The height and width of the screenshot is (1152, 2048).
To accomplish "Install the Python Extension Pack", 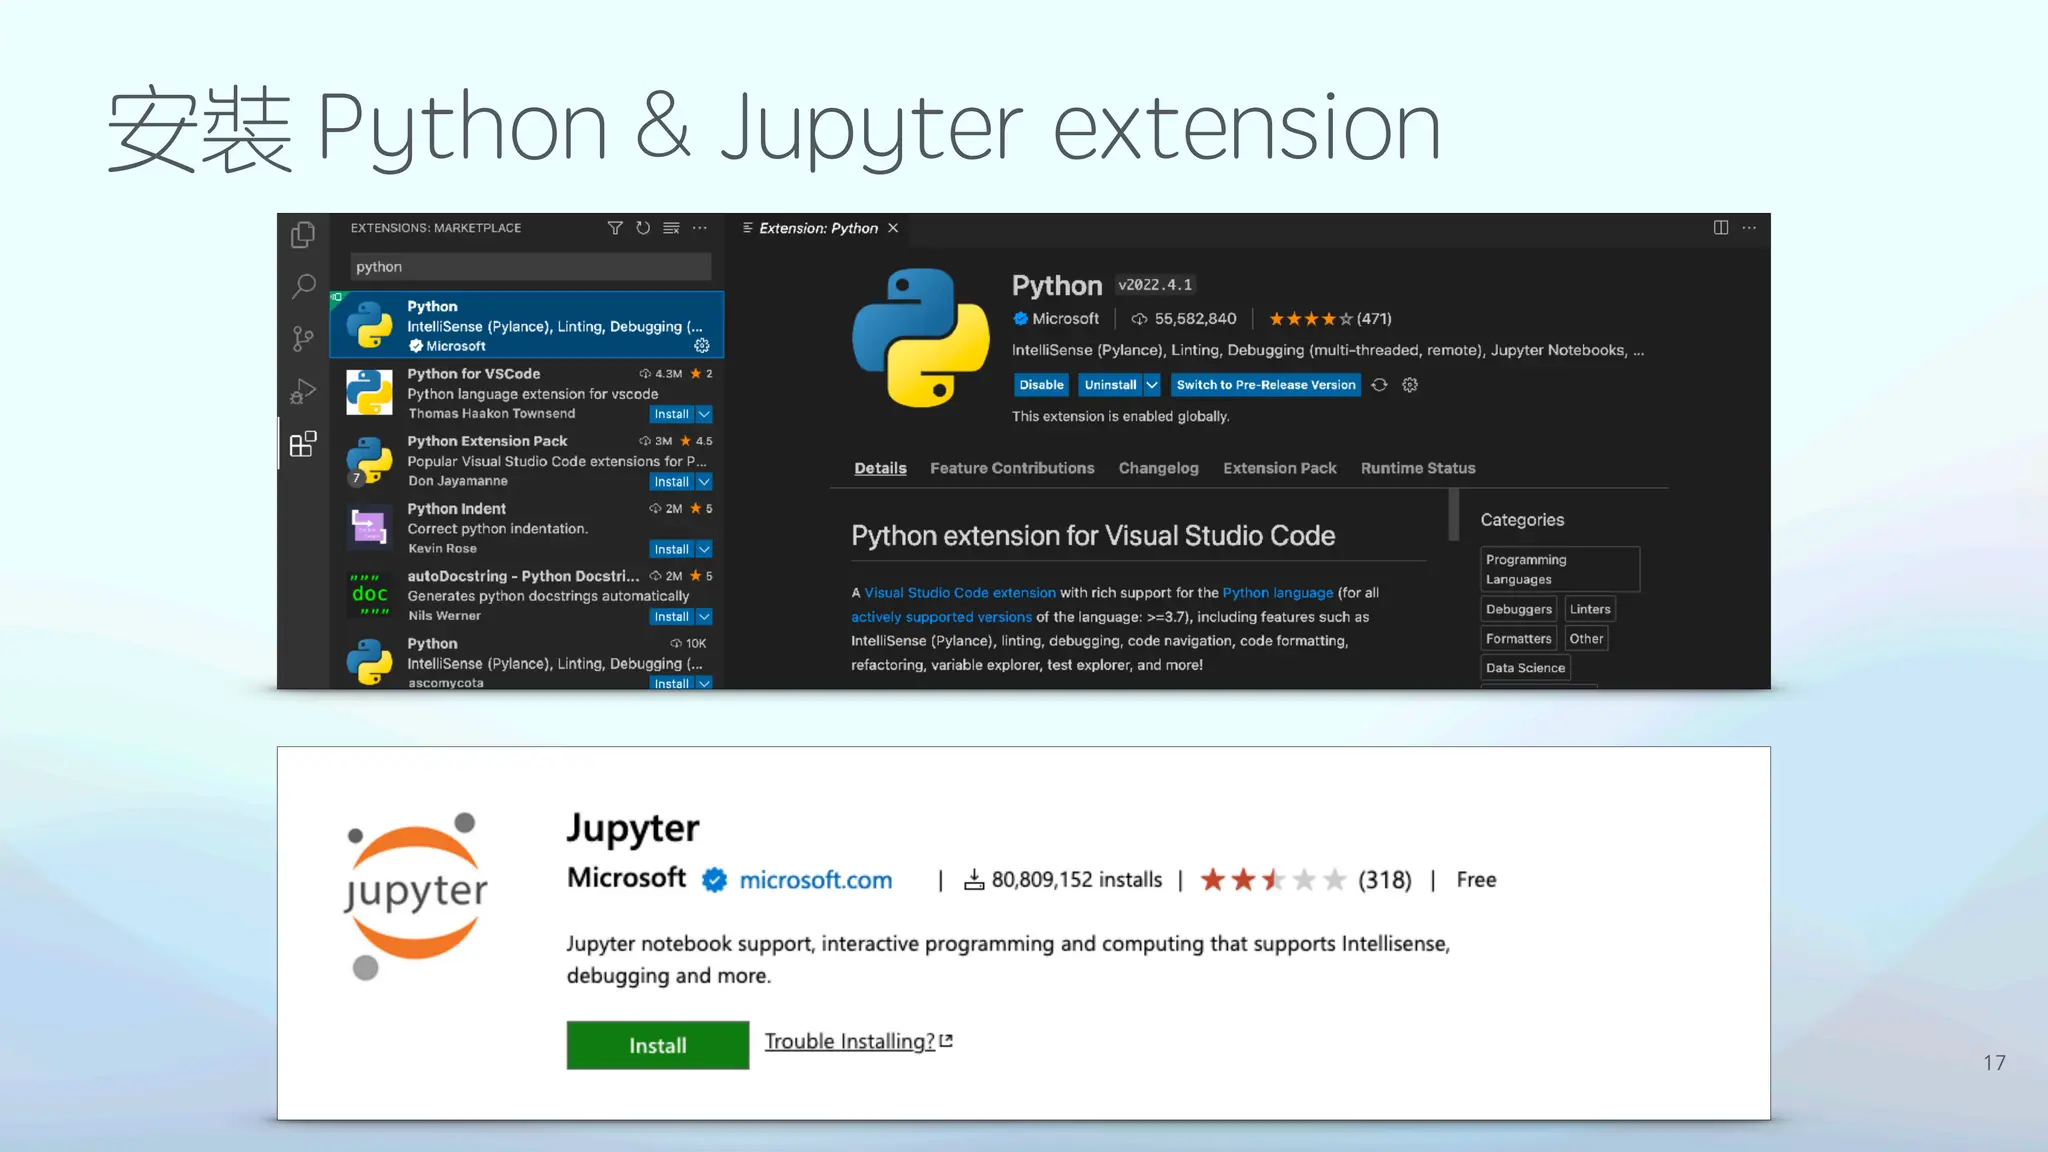I will tap(671, 482).
